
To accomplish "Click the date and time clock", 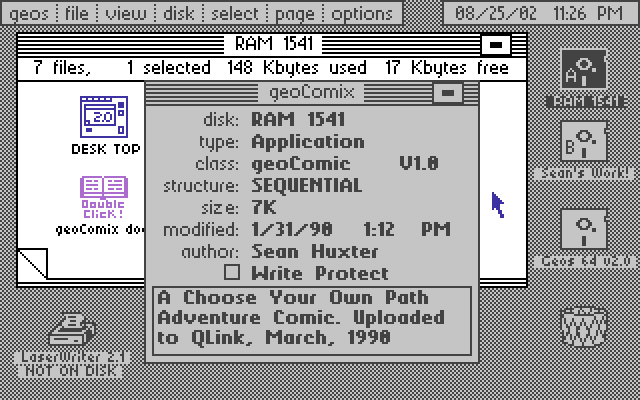I will (x=539, y=13).
